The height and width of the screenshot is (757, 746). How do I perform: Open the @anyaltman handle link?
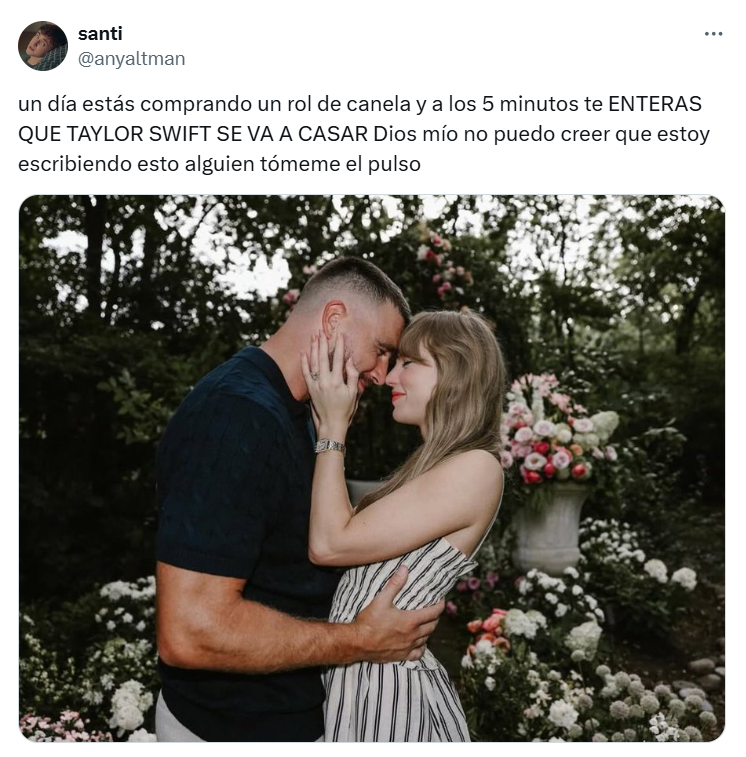coord(131,59)
